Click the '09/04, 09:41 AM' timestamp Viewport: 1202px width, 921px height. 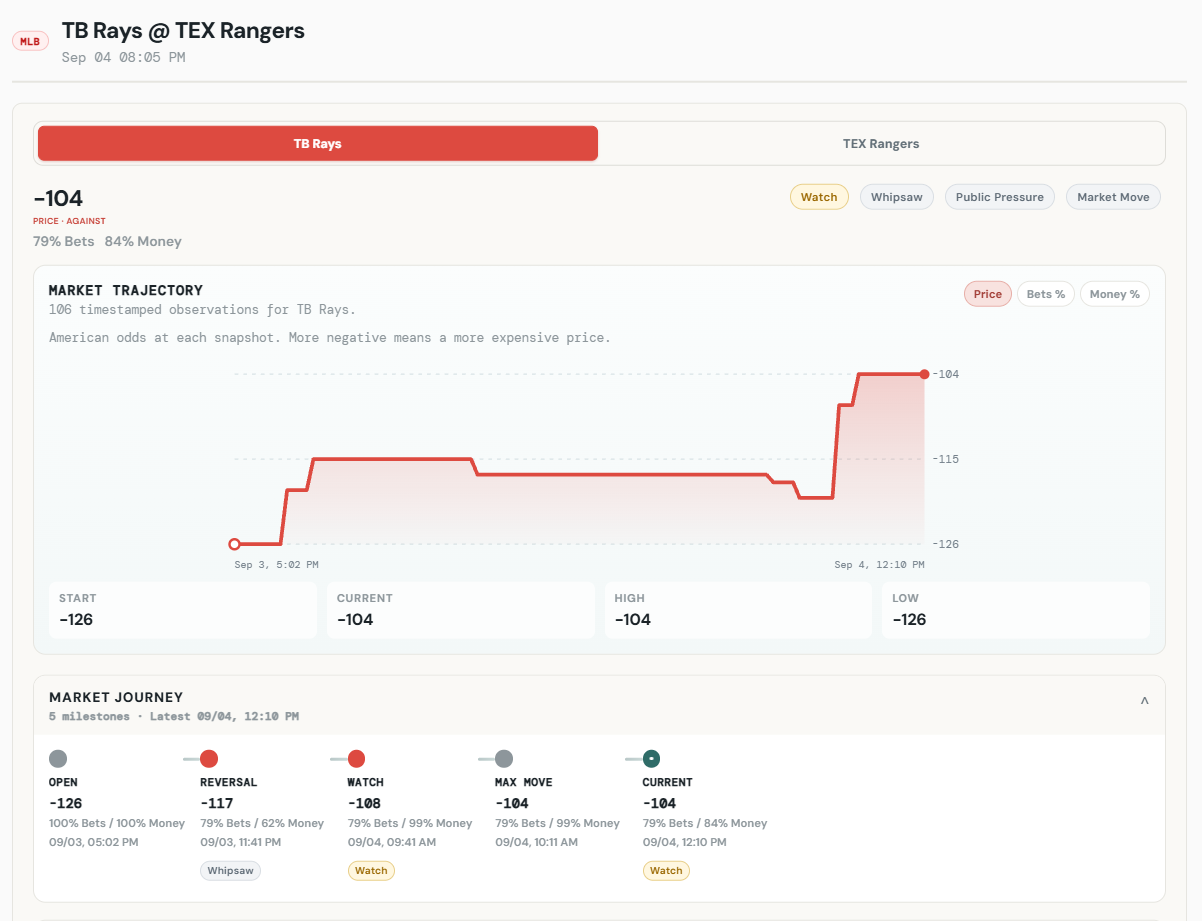(x=392, y=842)
